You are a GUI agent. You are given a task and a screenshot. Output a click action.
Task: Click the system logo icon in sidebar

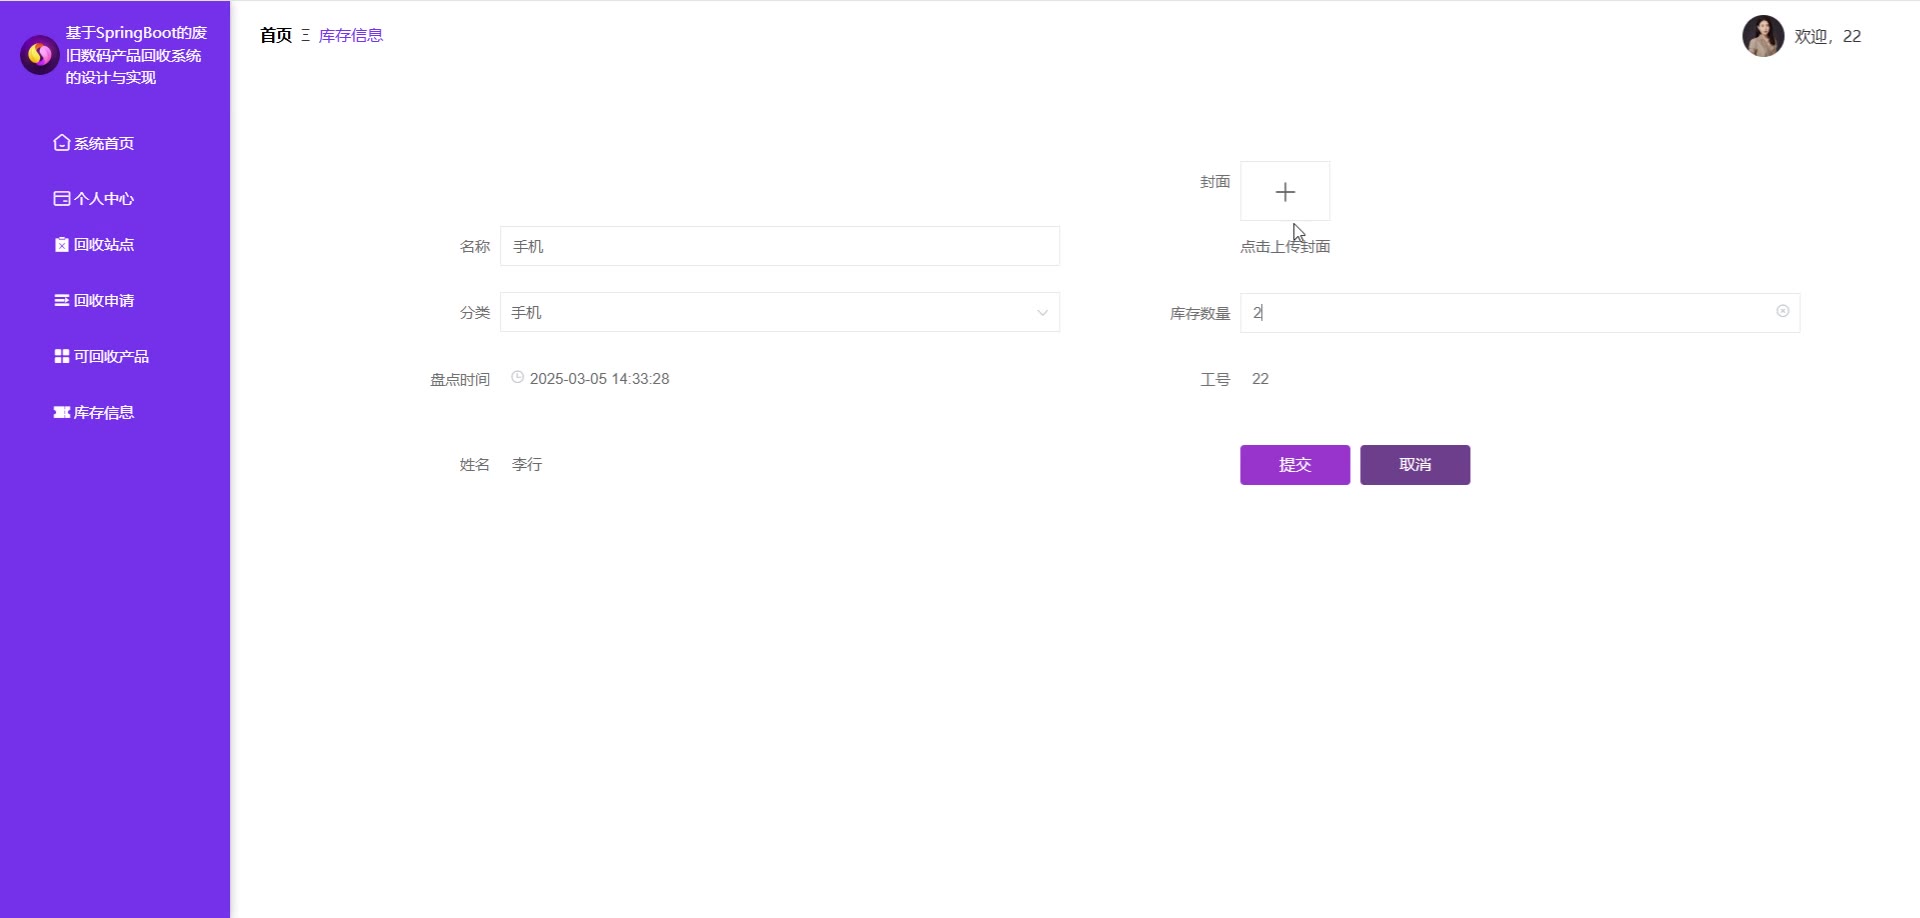[x=40, y=55]
